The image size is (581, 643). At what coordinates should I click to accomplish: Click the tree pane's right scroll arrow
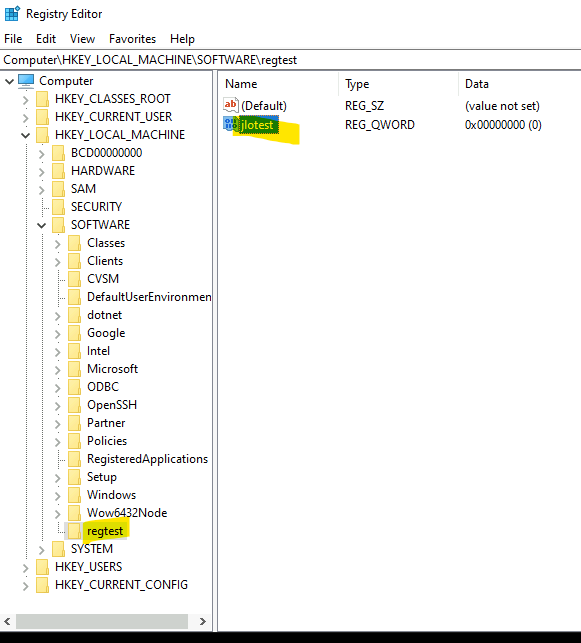click(203, 621)
